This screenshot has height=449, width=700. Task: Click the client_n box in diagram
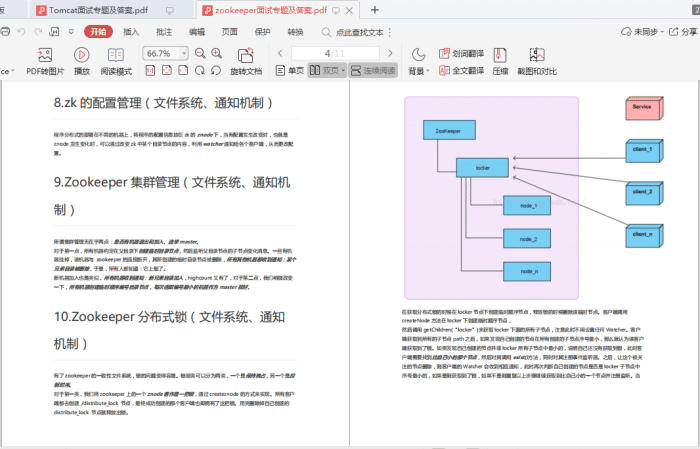(x=644, y=236)
